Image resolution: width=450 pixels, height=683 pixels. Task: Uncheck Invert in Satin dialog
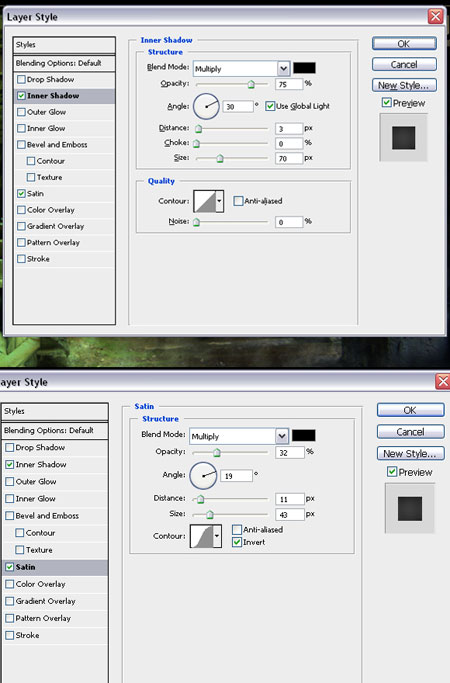[237, 542]
